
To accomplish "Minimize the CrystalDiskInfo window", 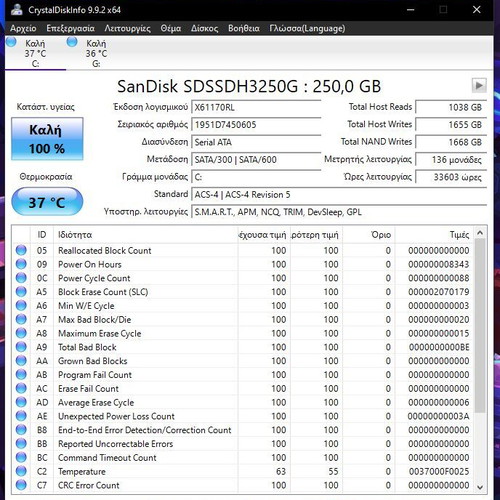I will click(411, 10).
